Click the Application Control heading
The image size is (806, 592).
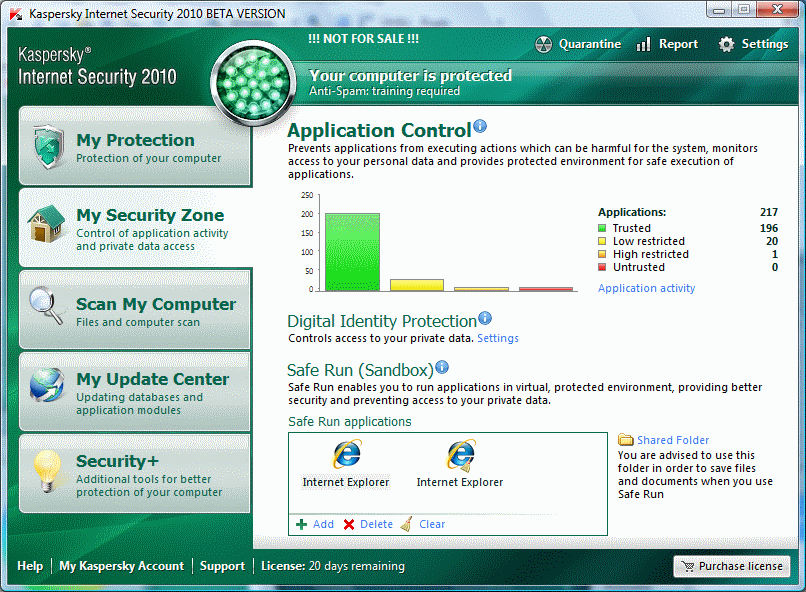coord(379,131)
